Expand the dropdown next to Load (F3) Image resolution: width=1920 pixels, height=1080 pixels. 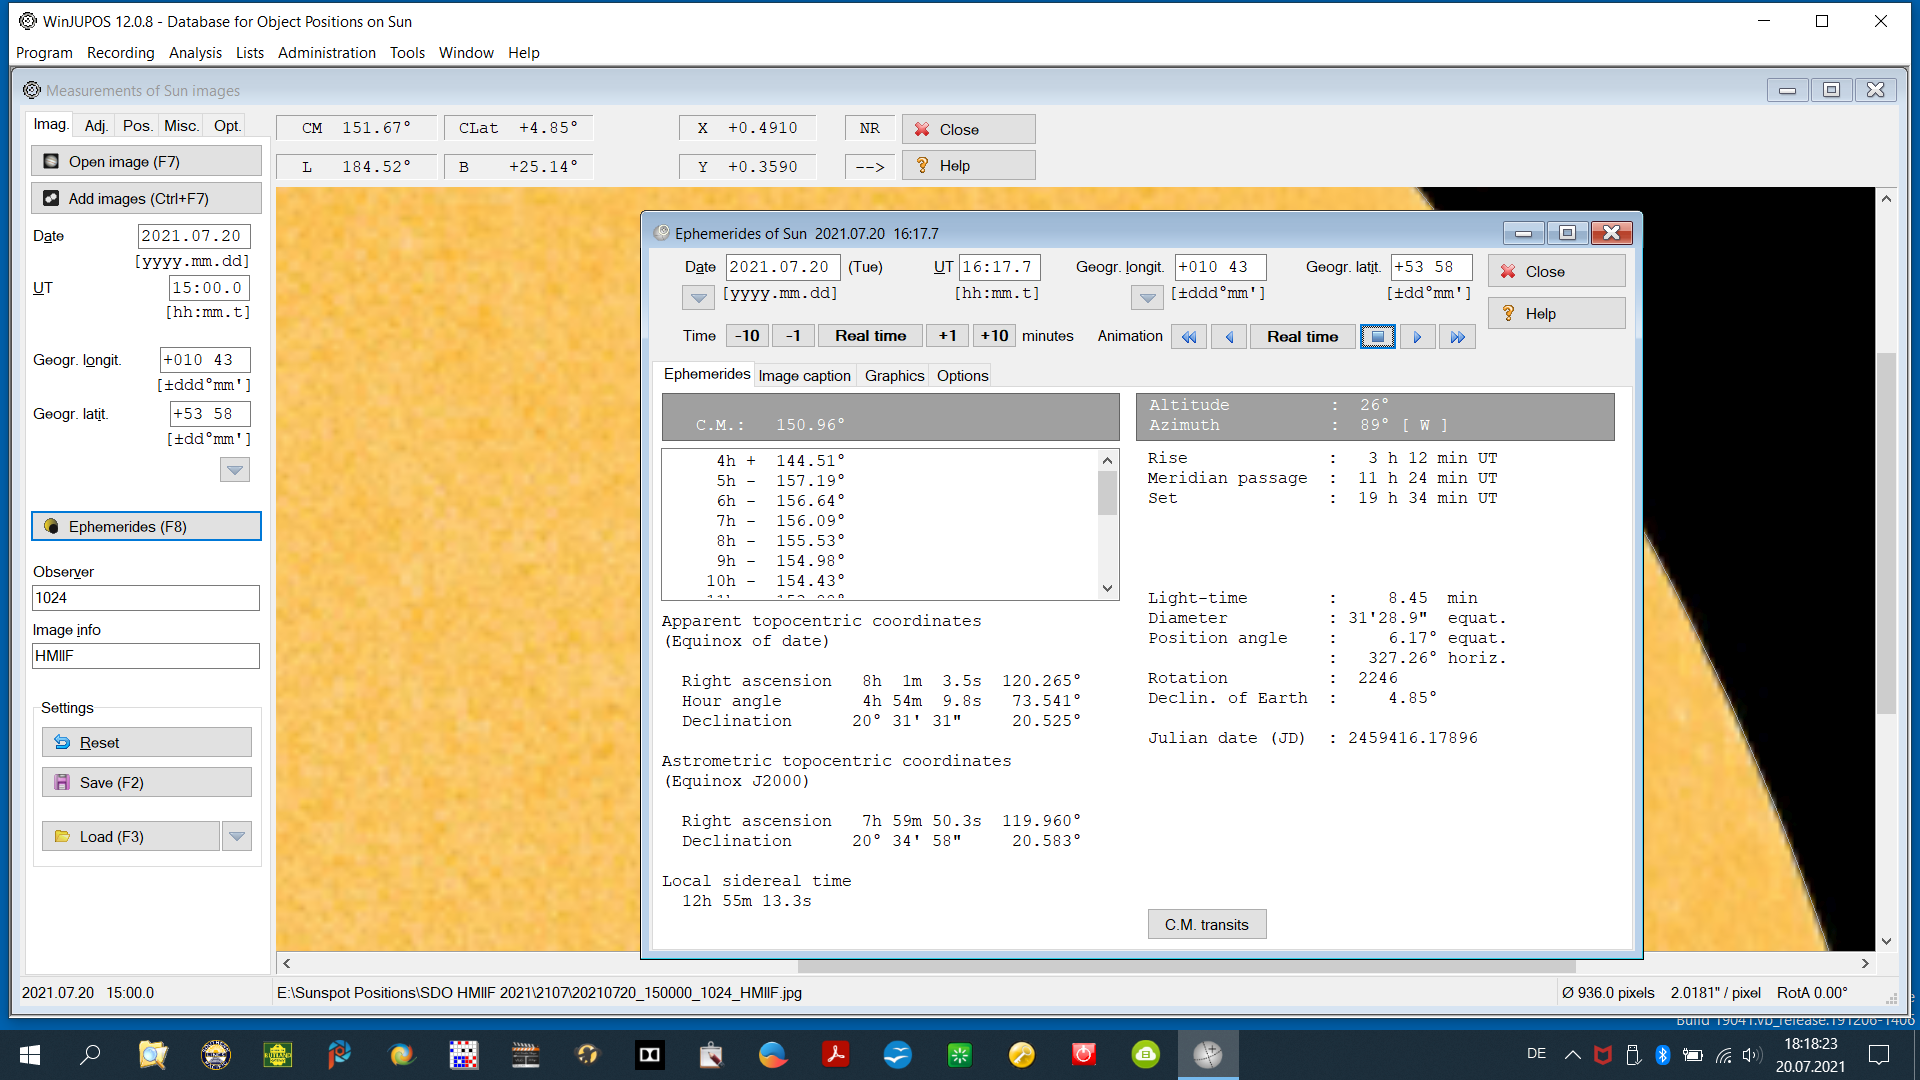236,836
